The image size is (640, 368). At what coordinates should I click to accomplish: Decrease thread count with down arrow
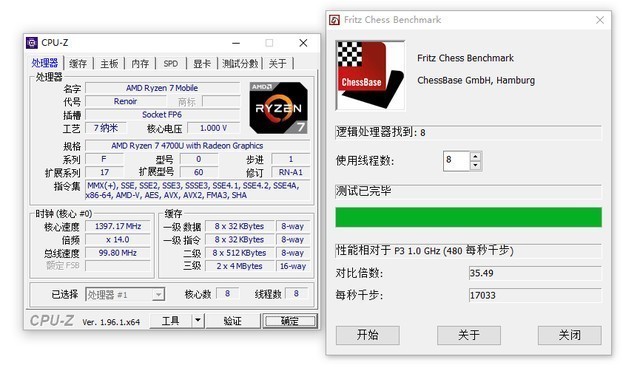click(x=476, y=166)
